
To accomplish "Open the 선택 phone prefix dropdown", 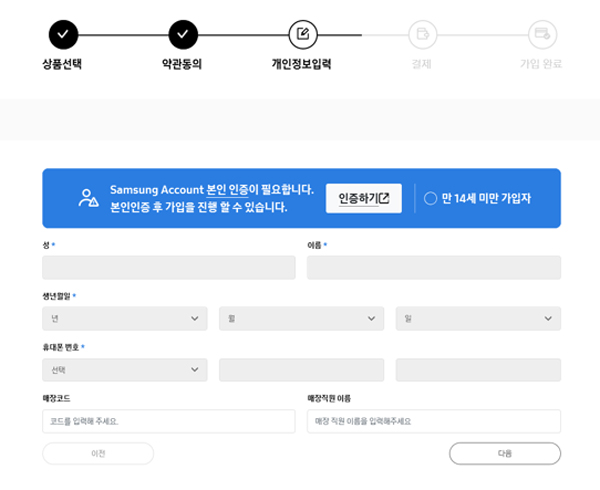I will point(125,370).
